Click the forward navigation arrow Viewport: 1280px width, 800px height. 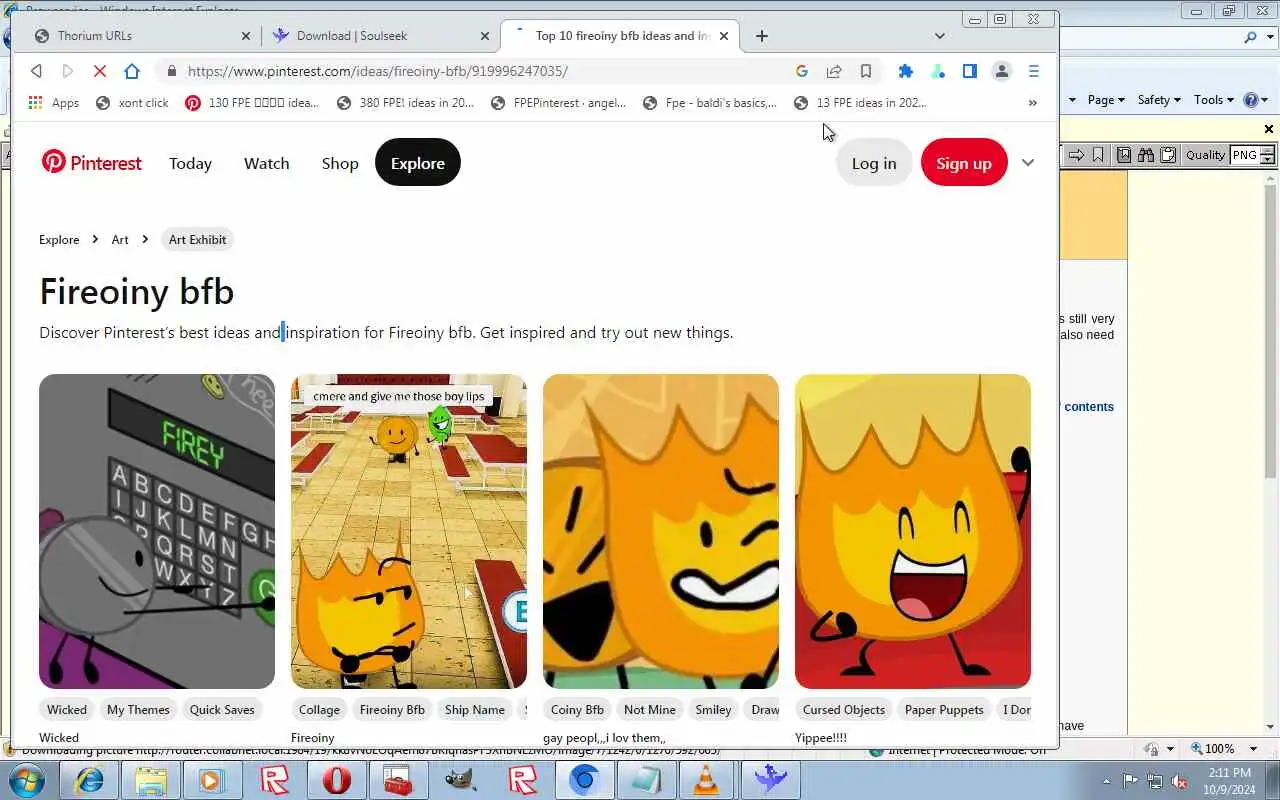(68, 71)
